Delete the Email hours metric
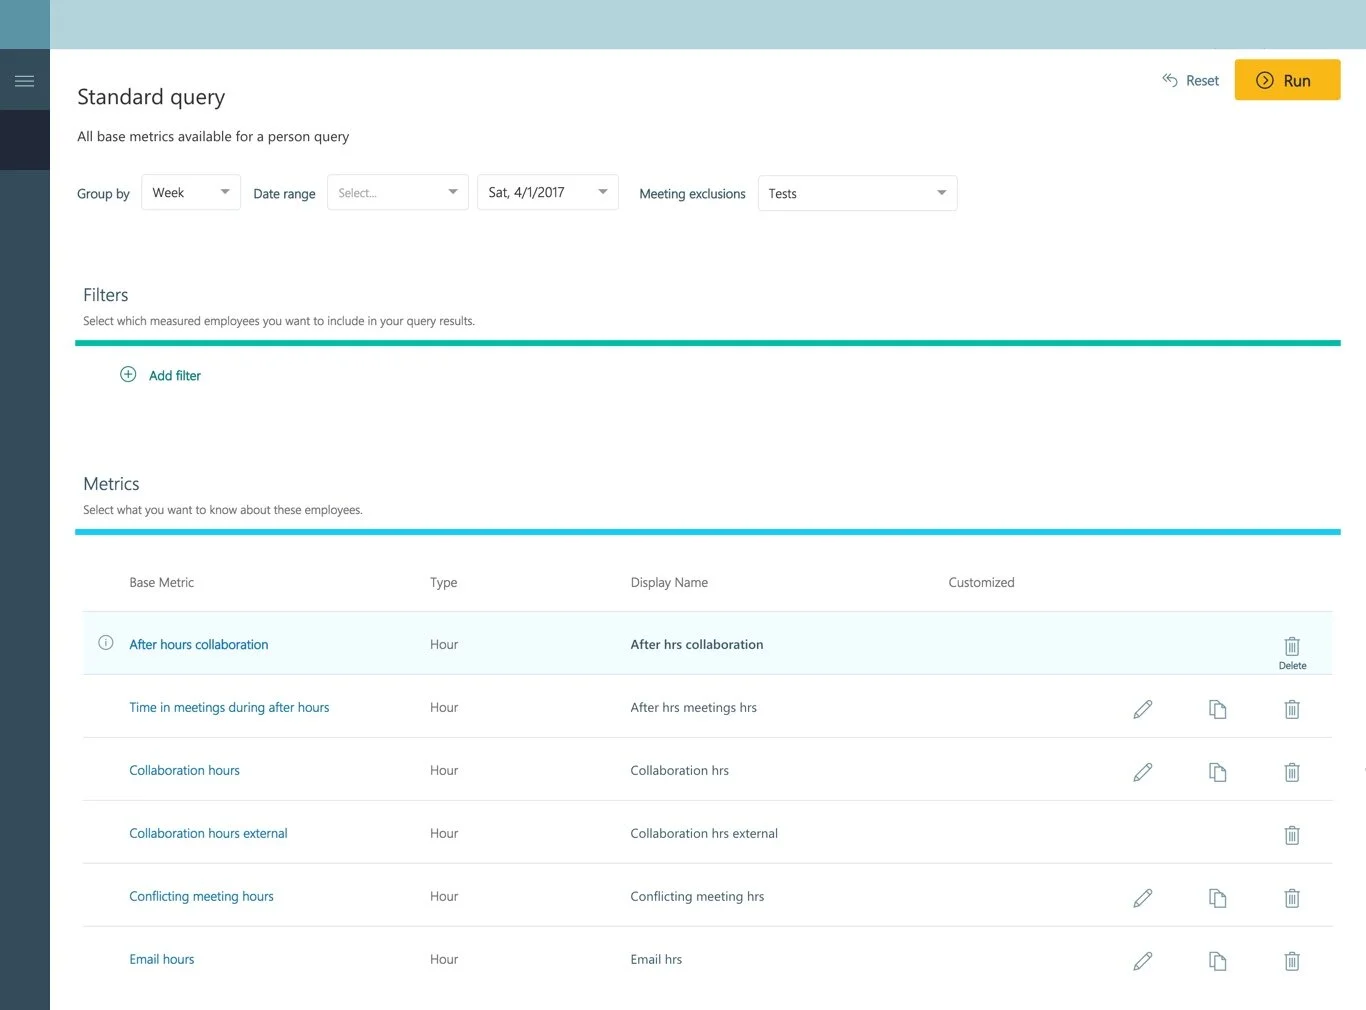Screen dimensions: 1366x1010 (1291, 961)
